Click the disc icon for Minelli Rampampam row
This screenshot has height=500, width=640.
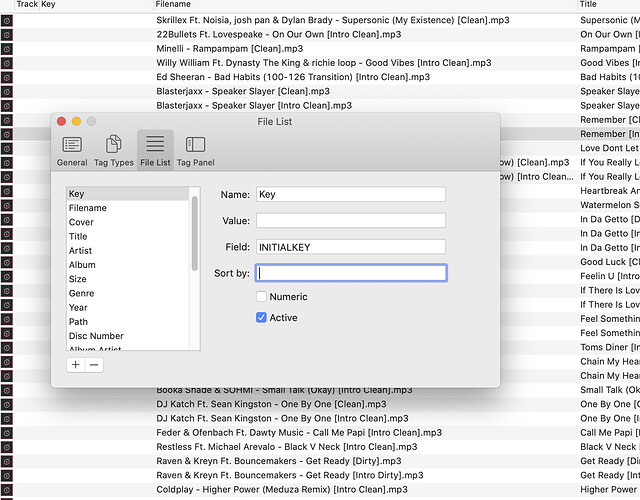pos(7,49)
